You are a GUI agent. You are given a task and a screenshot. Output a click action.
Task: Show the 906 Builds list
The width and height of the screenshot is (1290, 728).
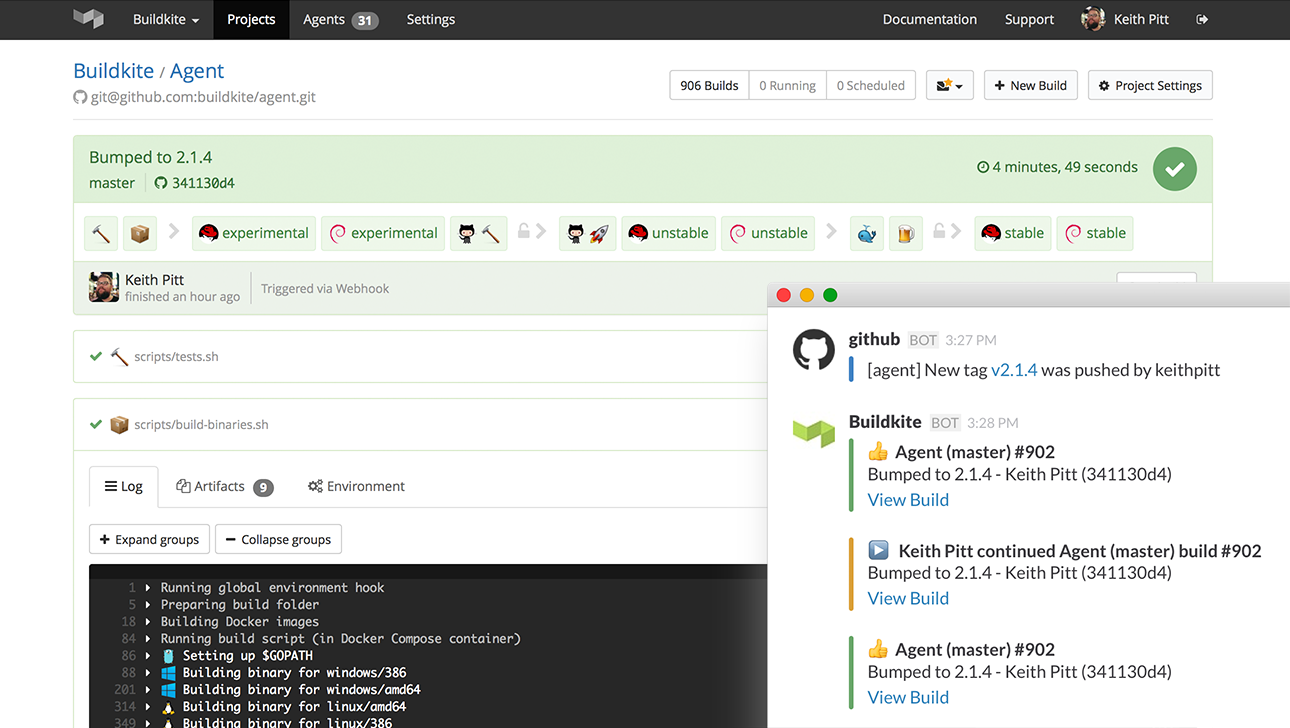tap(709, 85)
